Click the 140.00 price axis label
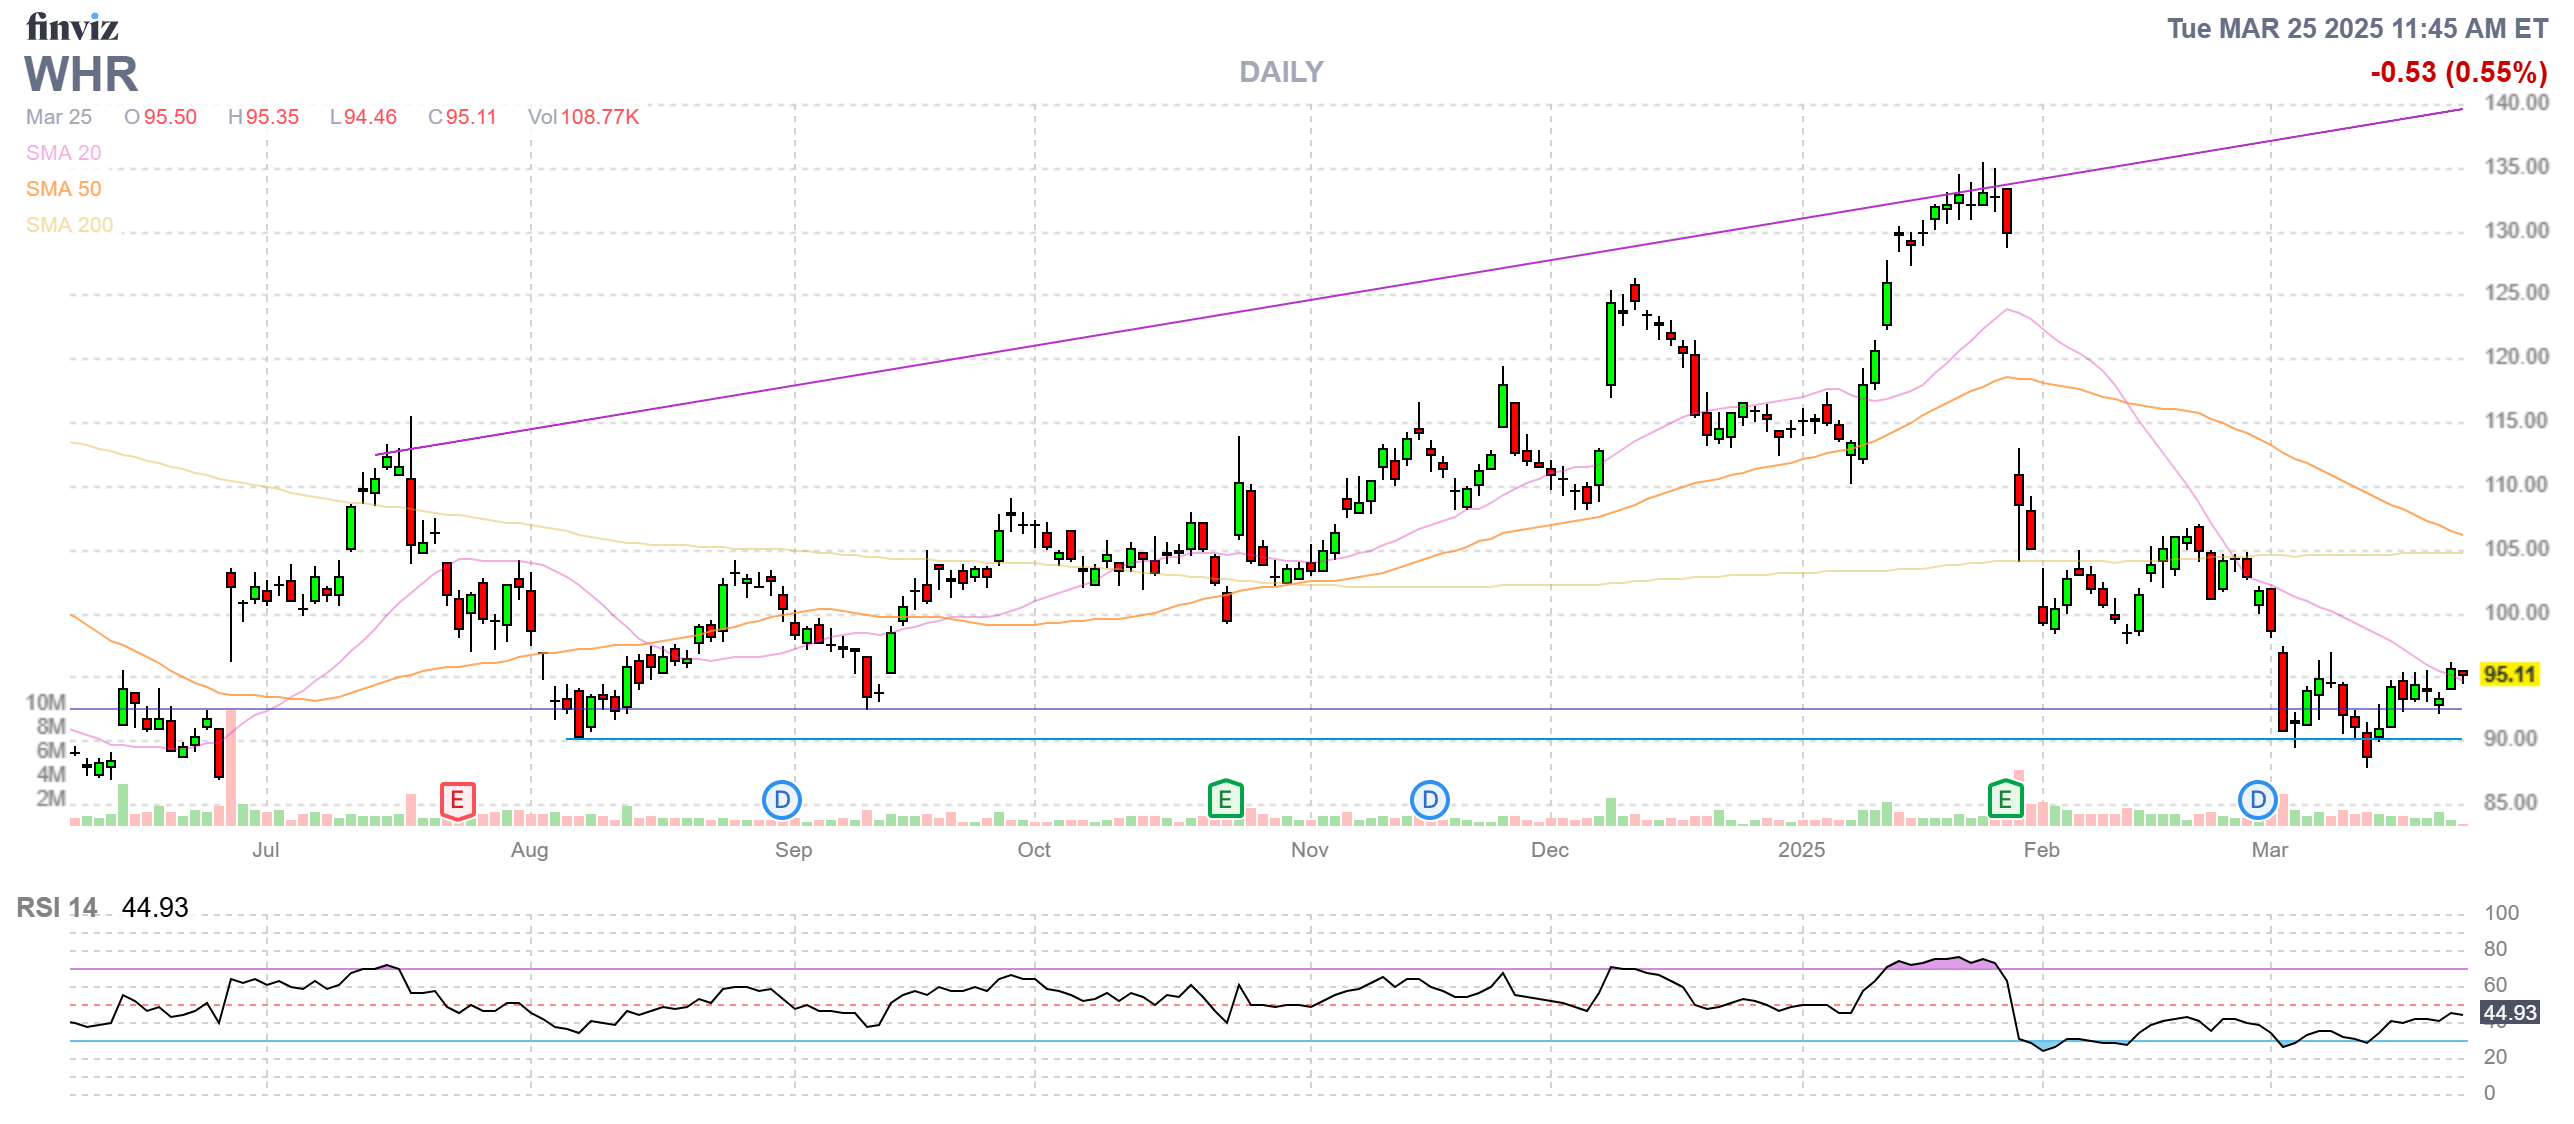Viewport: 2574px width, 1124px height. click(x=2517, y=102)
